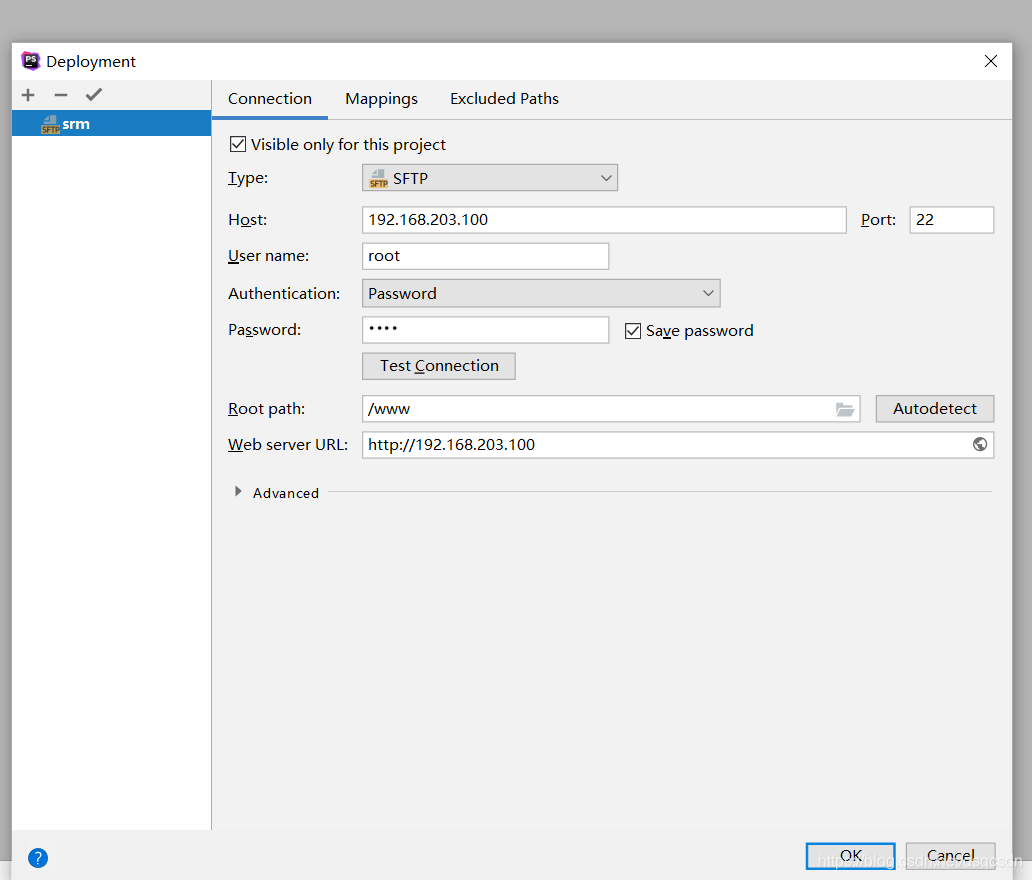The image size is (1032, 880).
Task: Switch to the Connection tab
Action: [x=270, y=99]
